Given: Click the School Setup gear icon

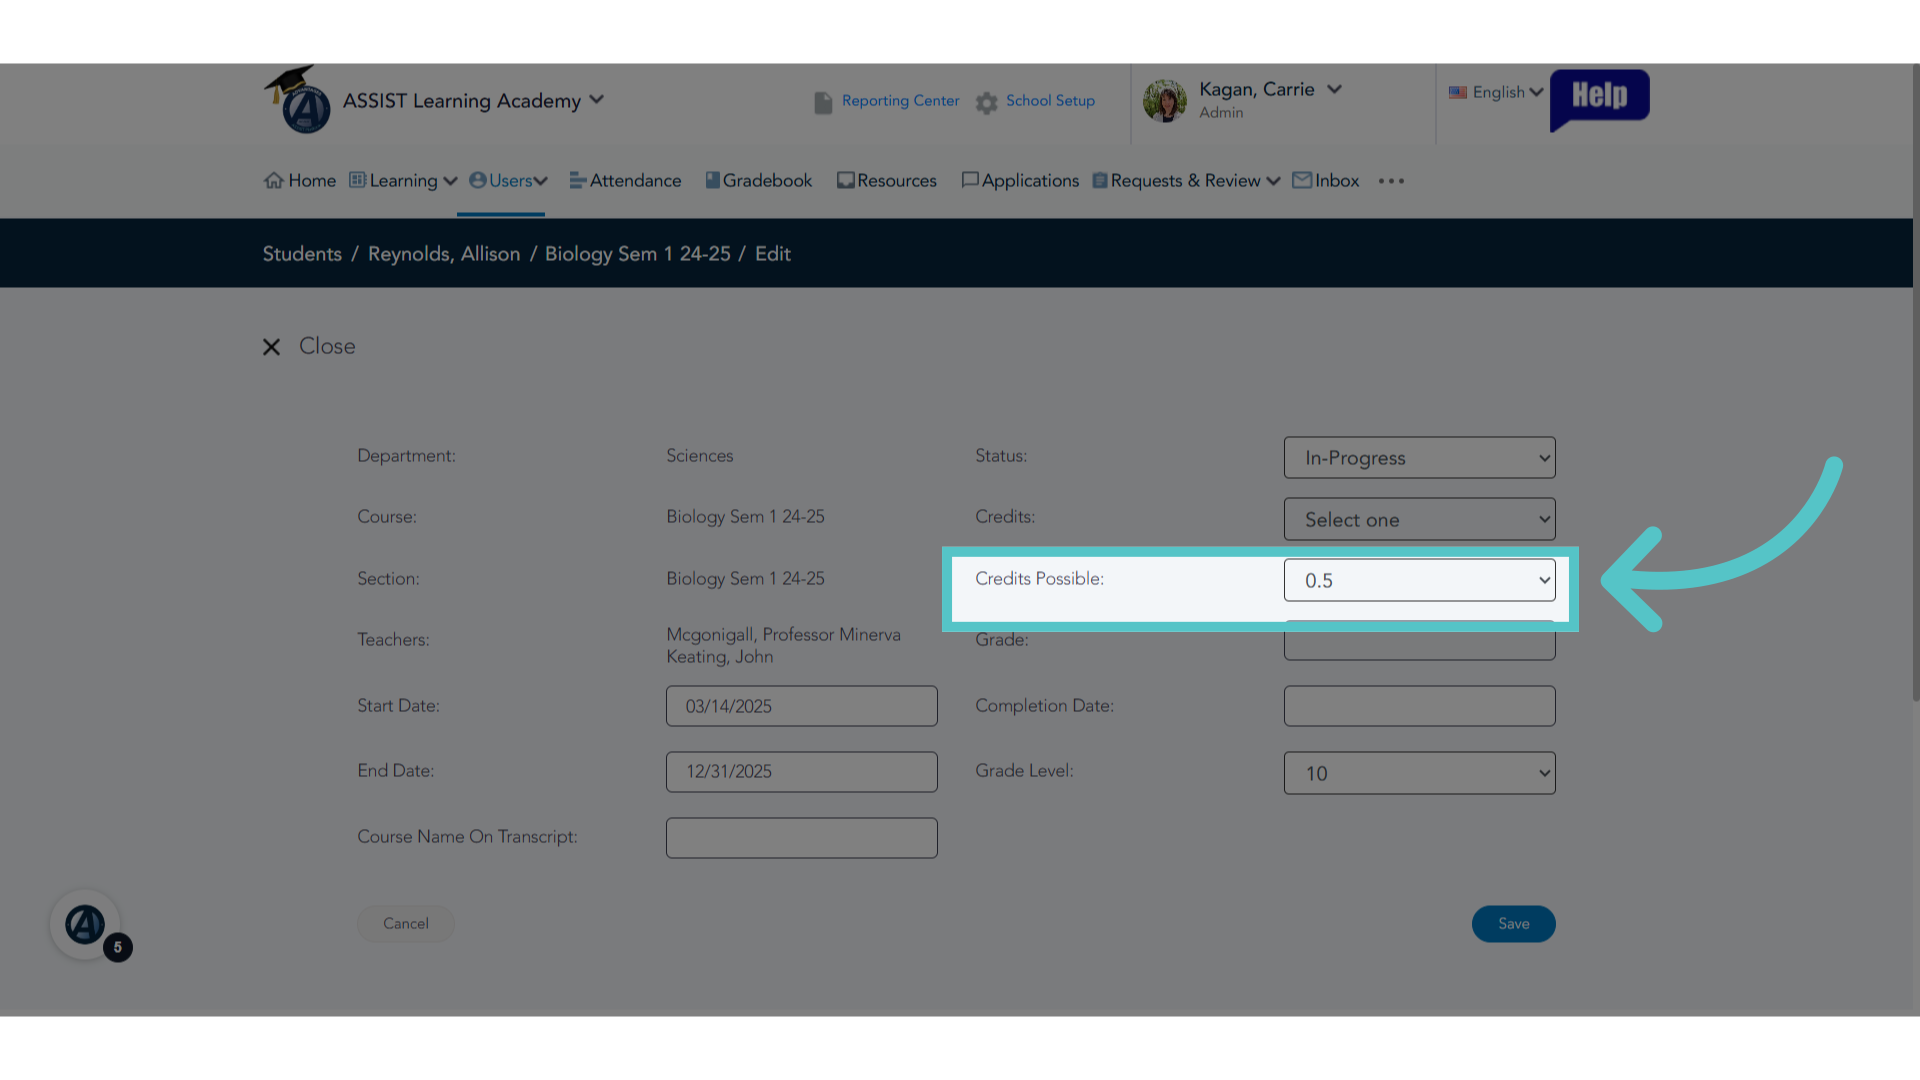Looking at the screenshot, I should (x=986, y=102).
